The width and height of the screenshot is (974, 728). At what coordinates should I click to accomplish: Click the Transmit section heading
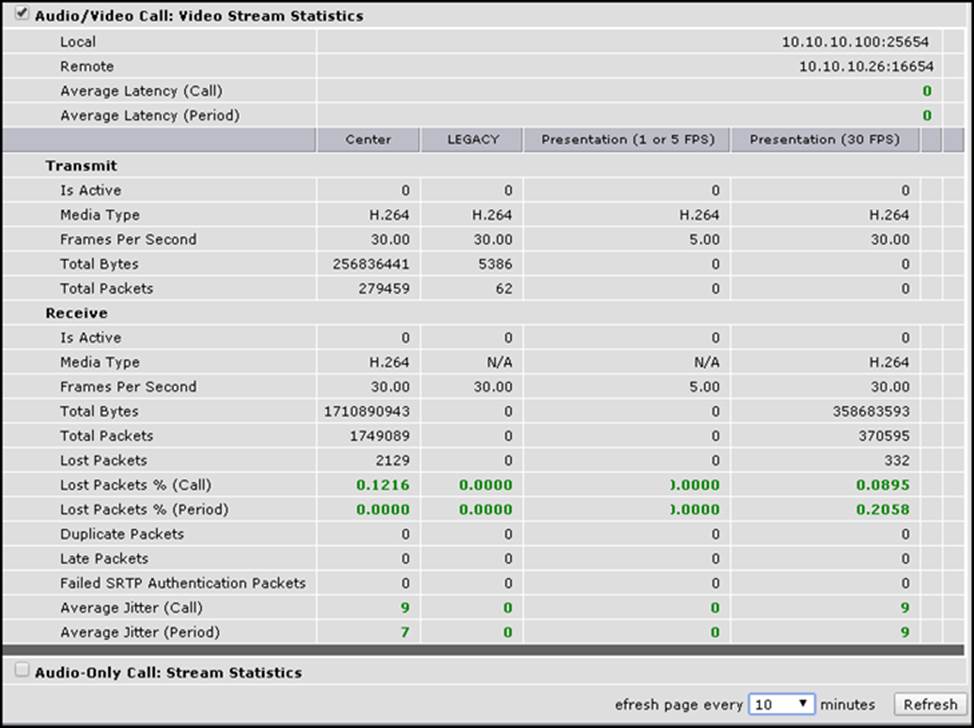click(x=81, y=166)
